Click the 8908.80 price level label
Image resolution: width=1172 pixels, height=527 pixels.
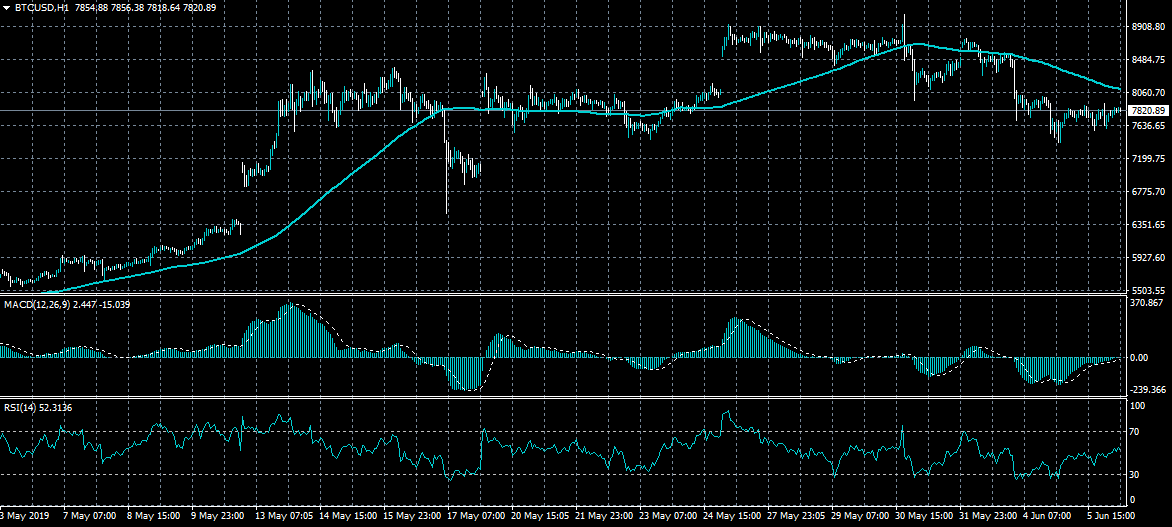(1148, 28)
